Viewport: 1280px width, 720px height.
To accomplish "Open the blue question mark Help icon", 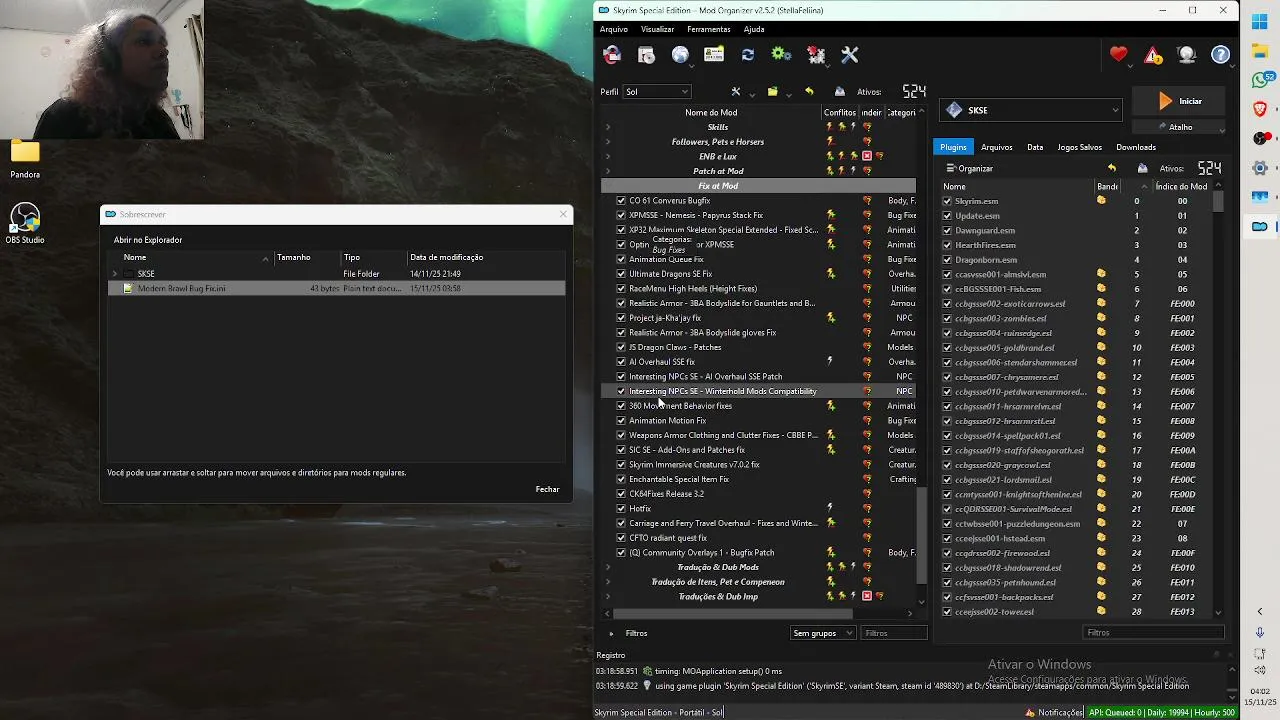I will click(1221, 55).
